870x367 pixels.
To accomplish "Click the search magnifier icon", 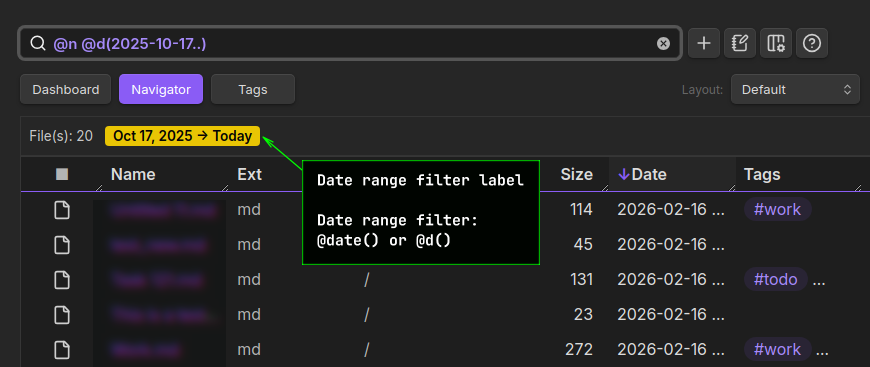I will [x=37, y=43].
